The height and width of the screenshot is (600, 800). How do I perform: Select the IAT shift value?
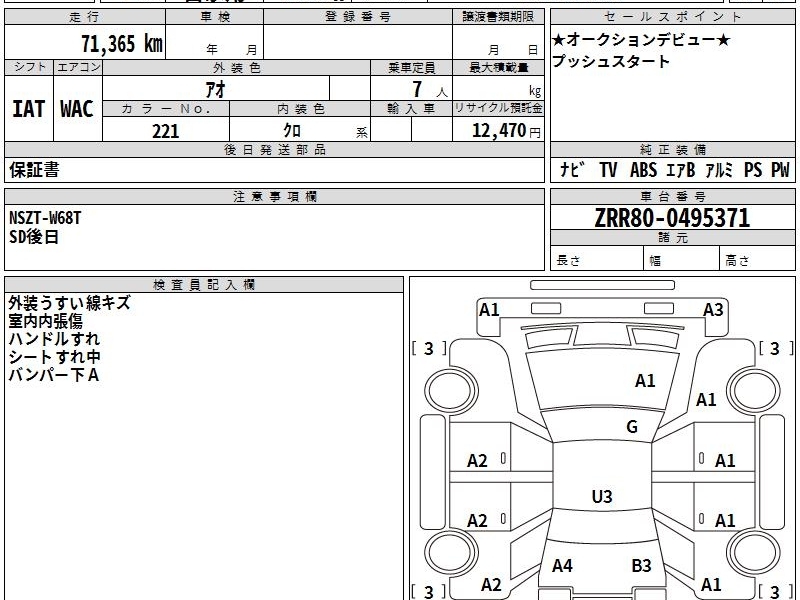pyautogui.click(x=29, y=109)
